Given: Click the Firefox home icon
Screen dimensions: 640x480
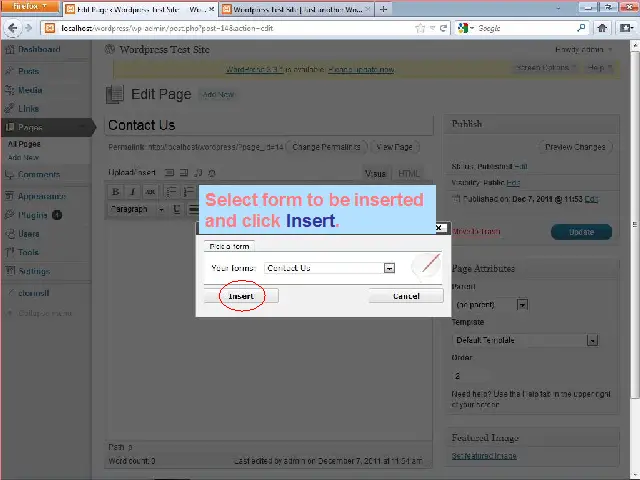Looking at the screenshot, I should click(x=603, y=28).
